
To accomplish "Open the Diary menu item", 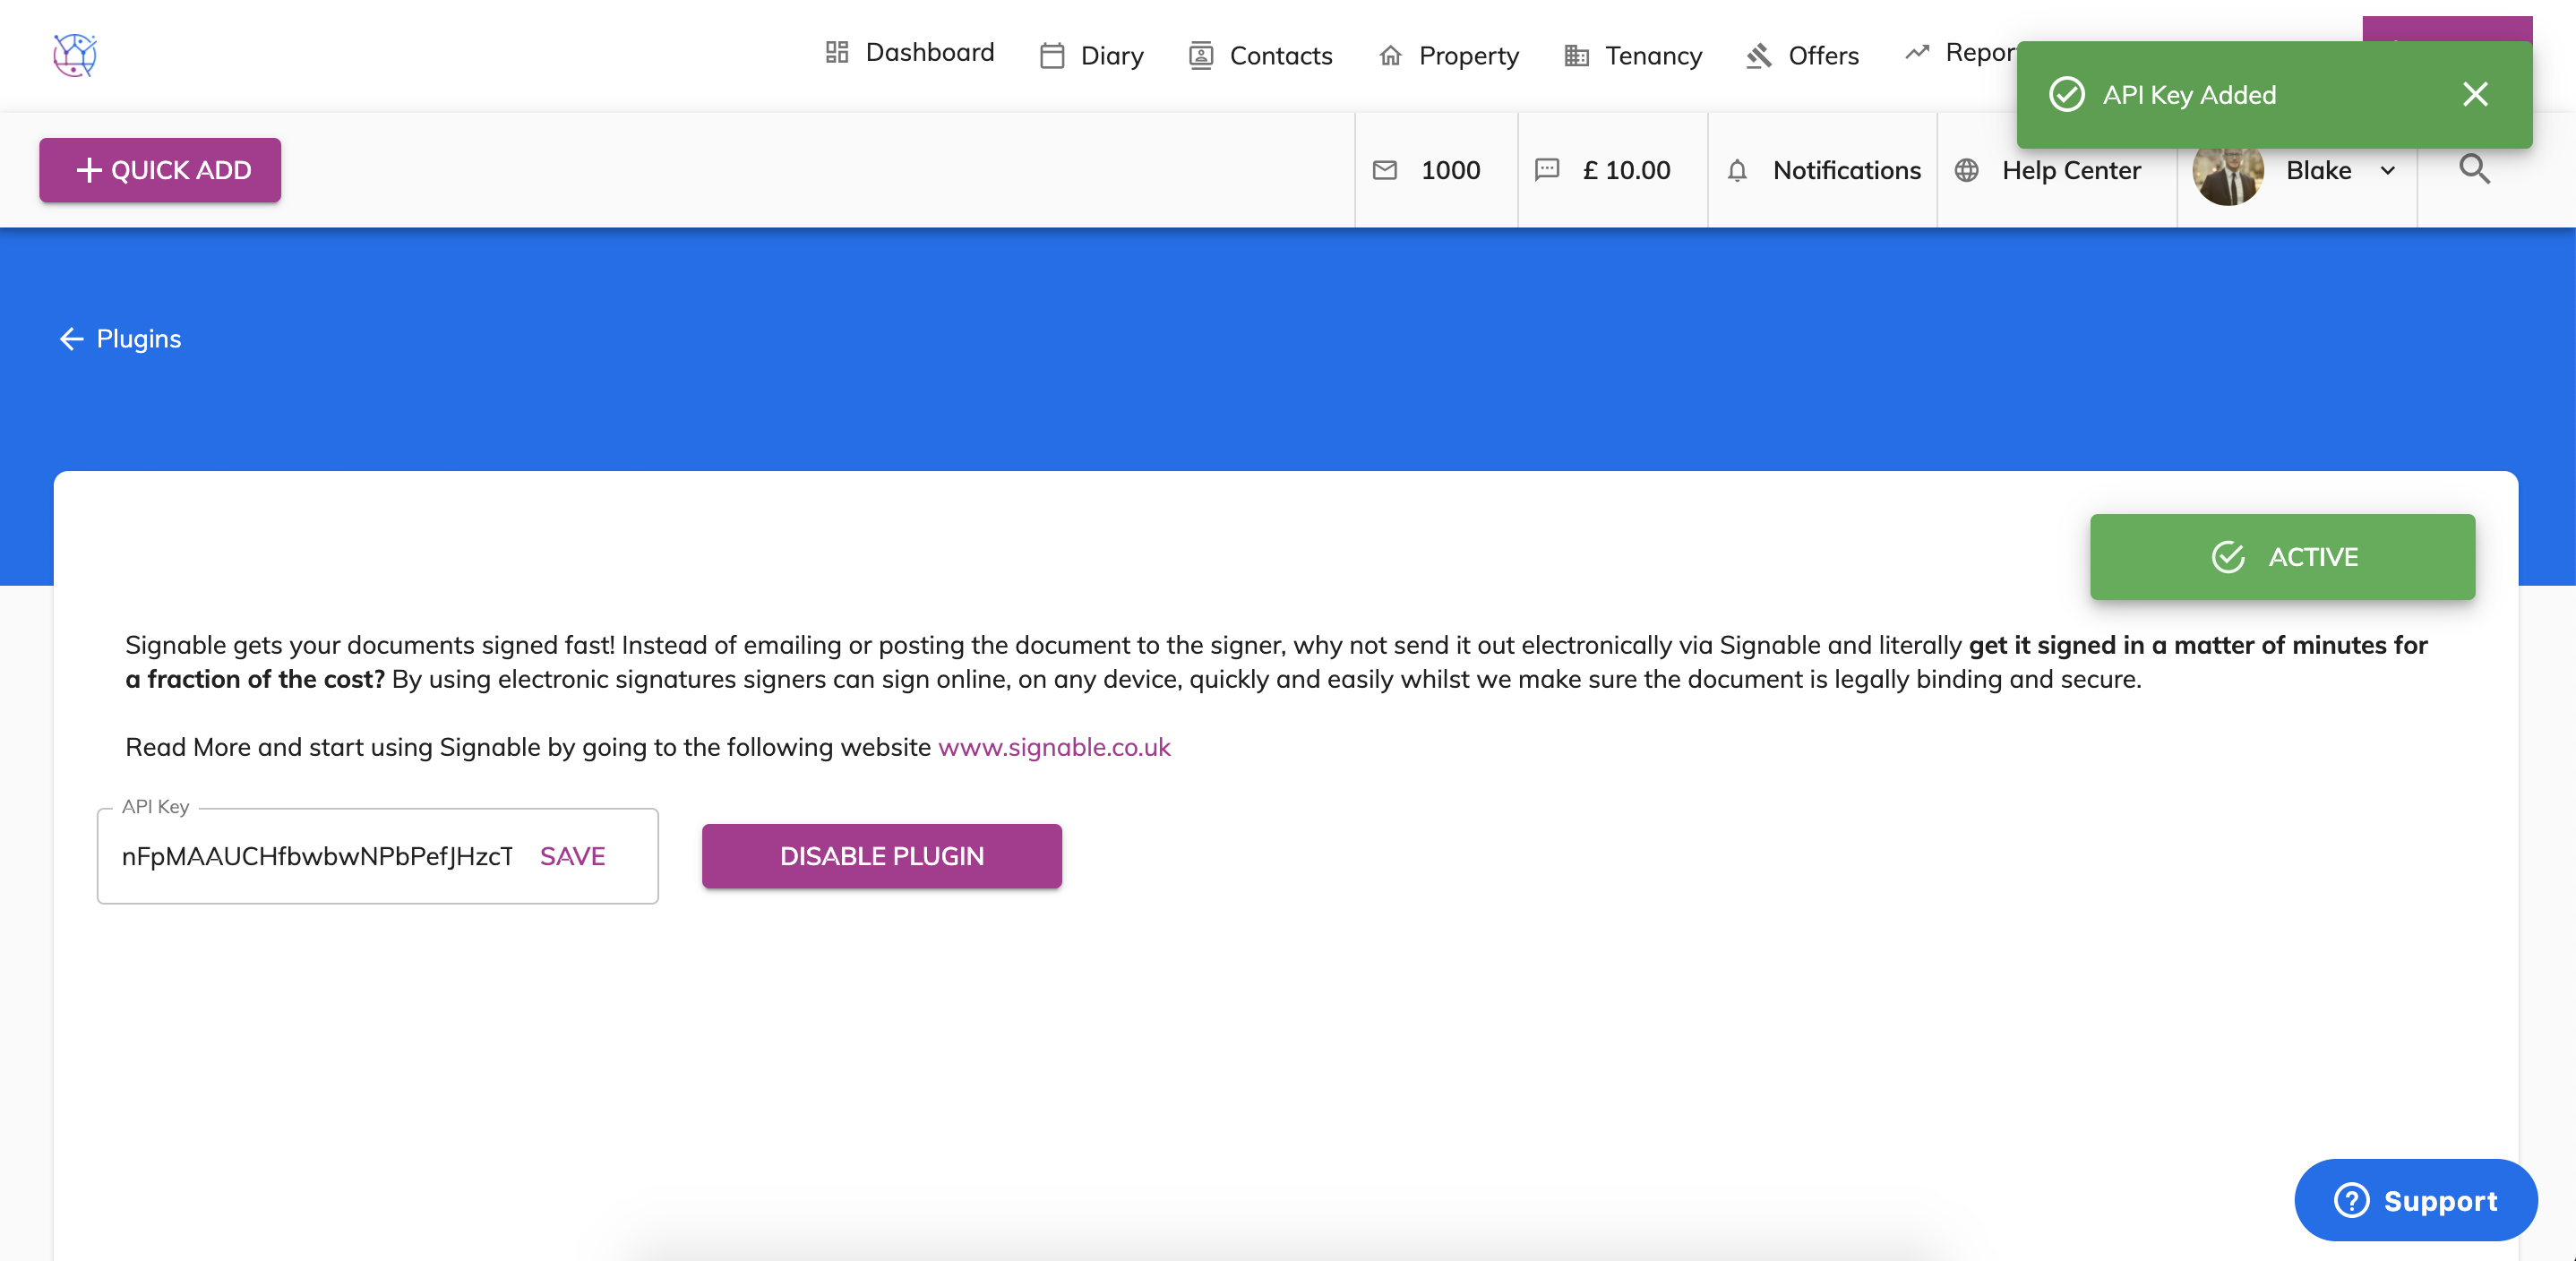I will pyautogui.click(x=1091, y=56).
